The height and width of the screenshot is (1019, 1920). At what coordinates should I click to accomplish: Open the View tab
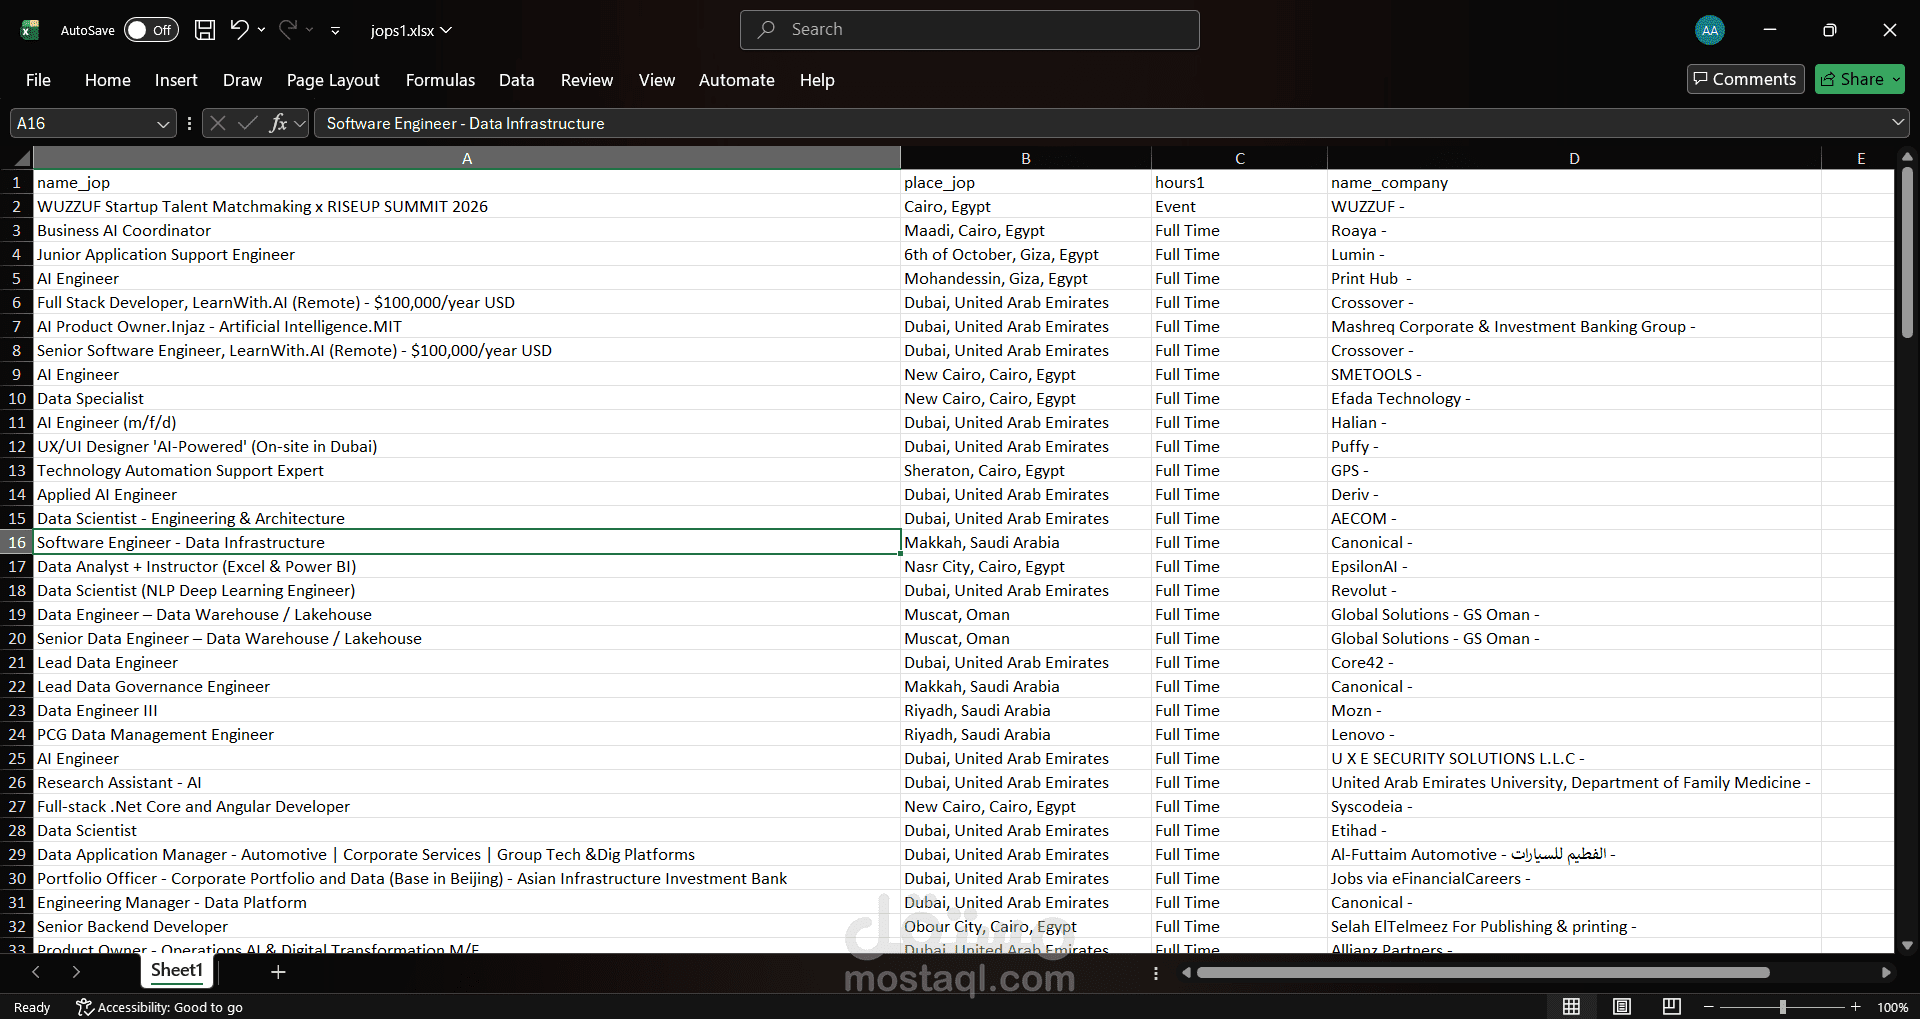657,80
